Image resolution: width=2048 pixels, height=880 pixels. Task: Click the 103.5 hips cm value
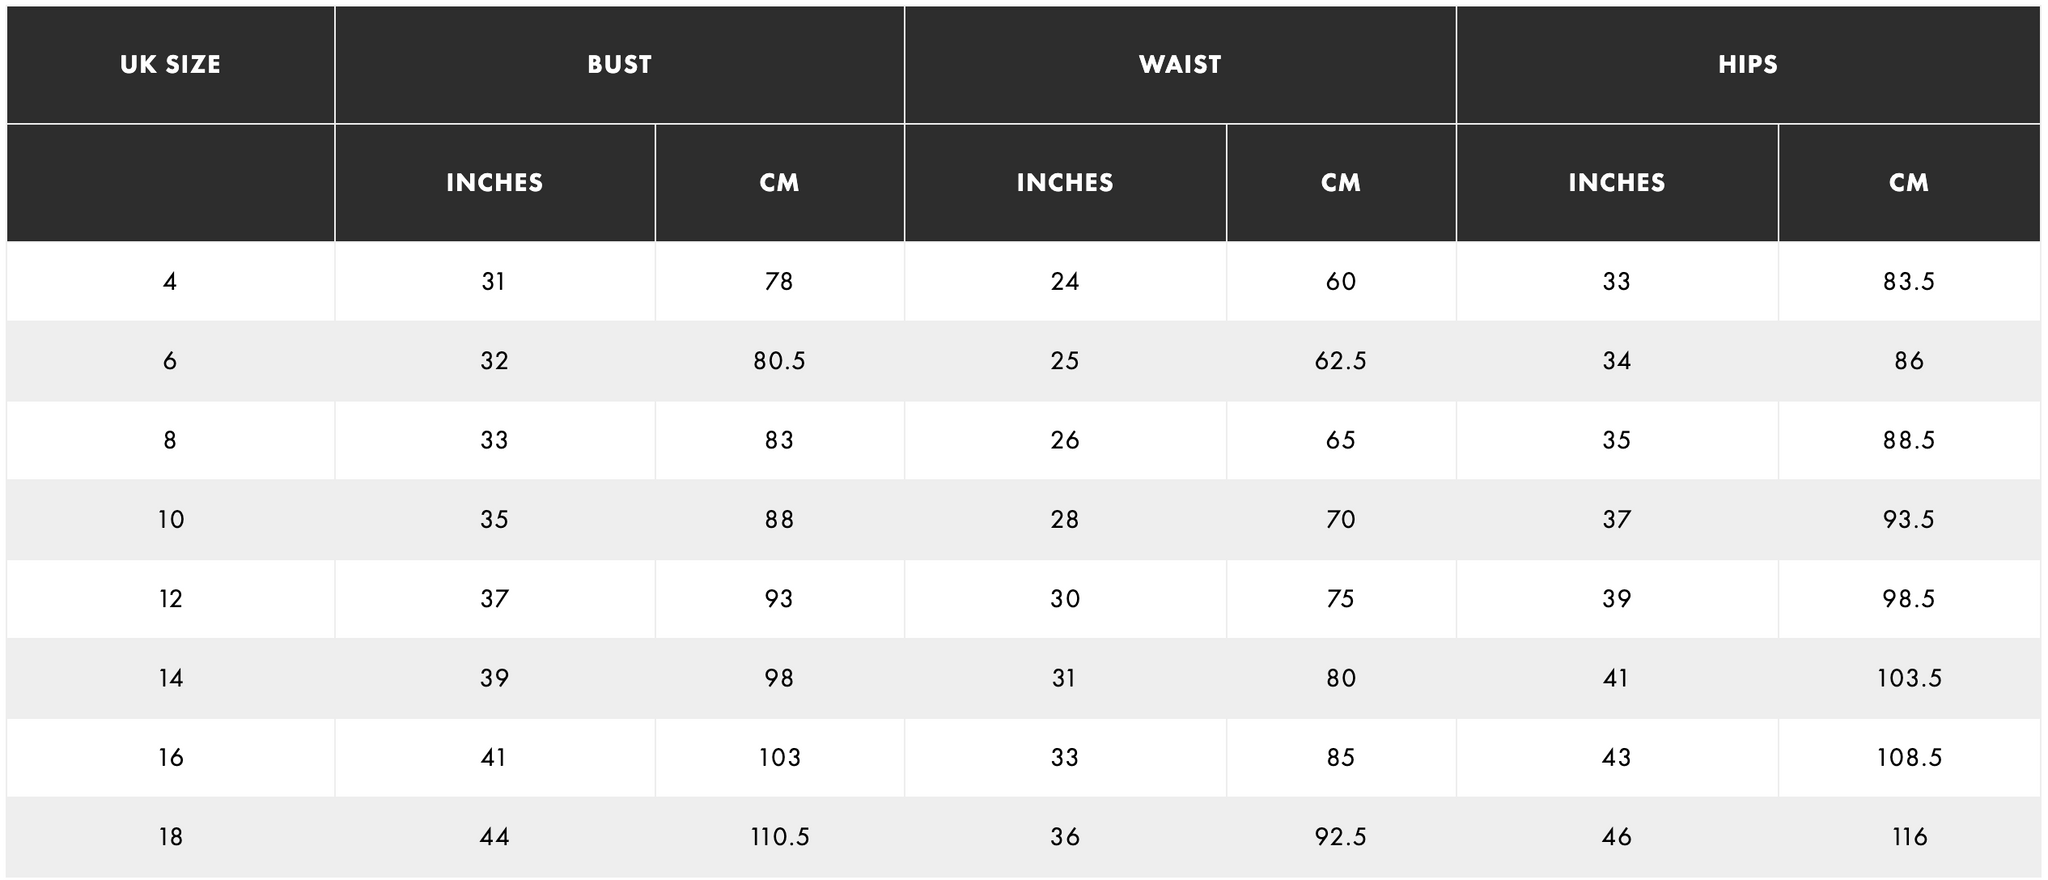(1908, 679)
